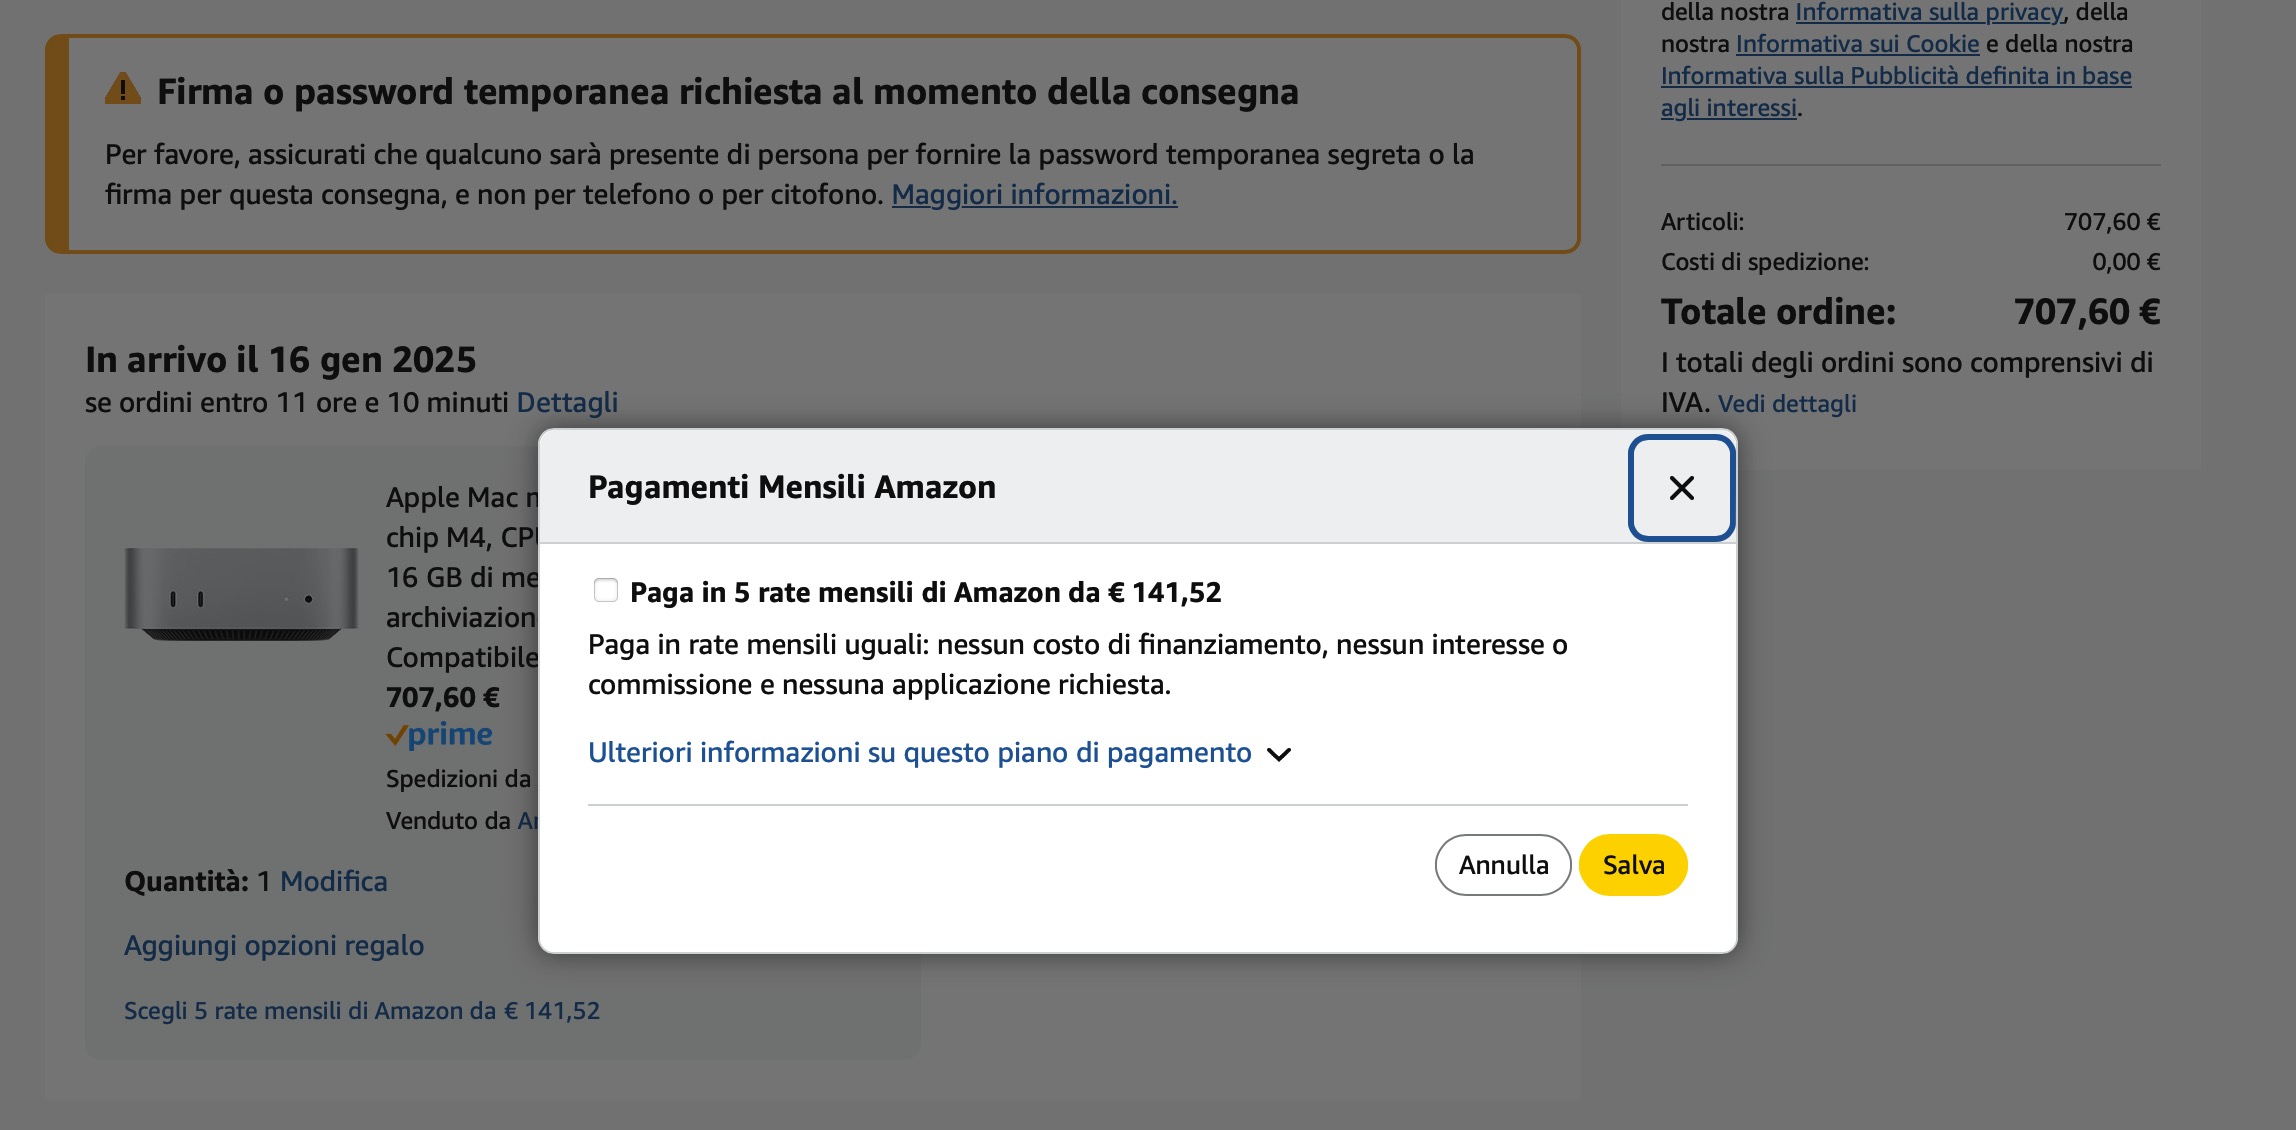The height and width of the screenshot is (1130, 2296).
Task: Click 'Vedi dettagli' under order total
Action: (1786, 404)
